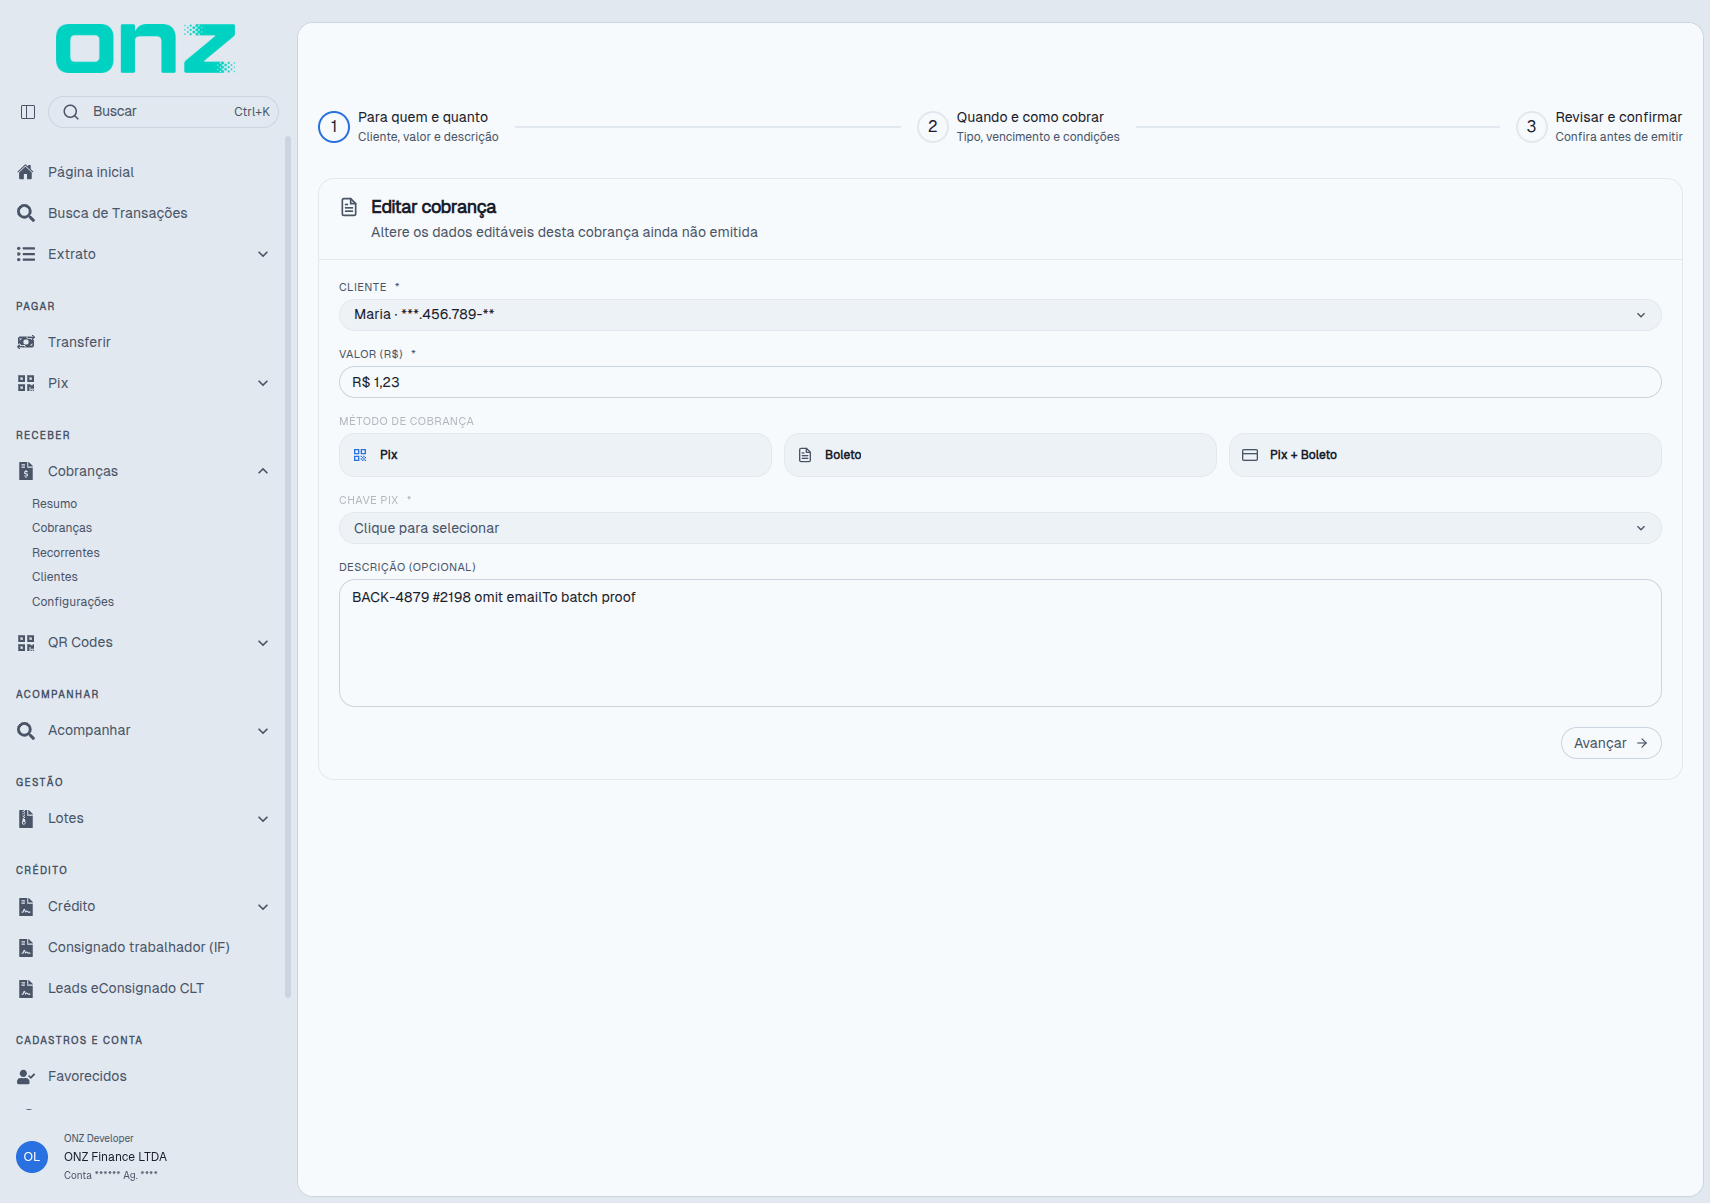Click the Busca de Transações magnifier icon

26,213
